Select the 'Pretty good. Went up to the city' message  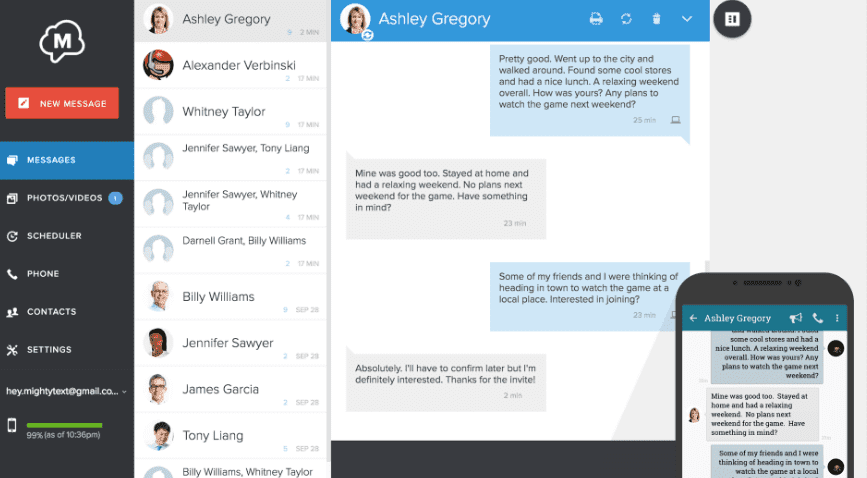(x=589, y=90)
